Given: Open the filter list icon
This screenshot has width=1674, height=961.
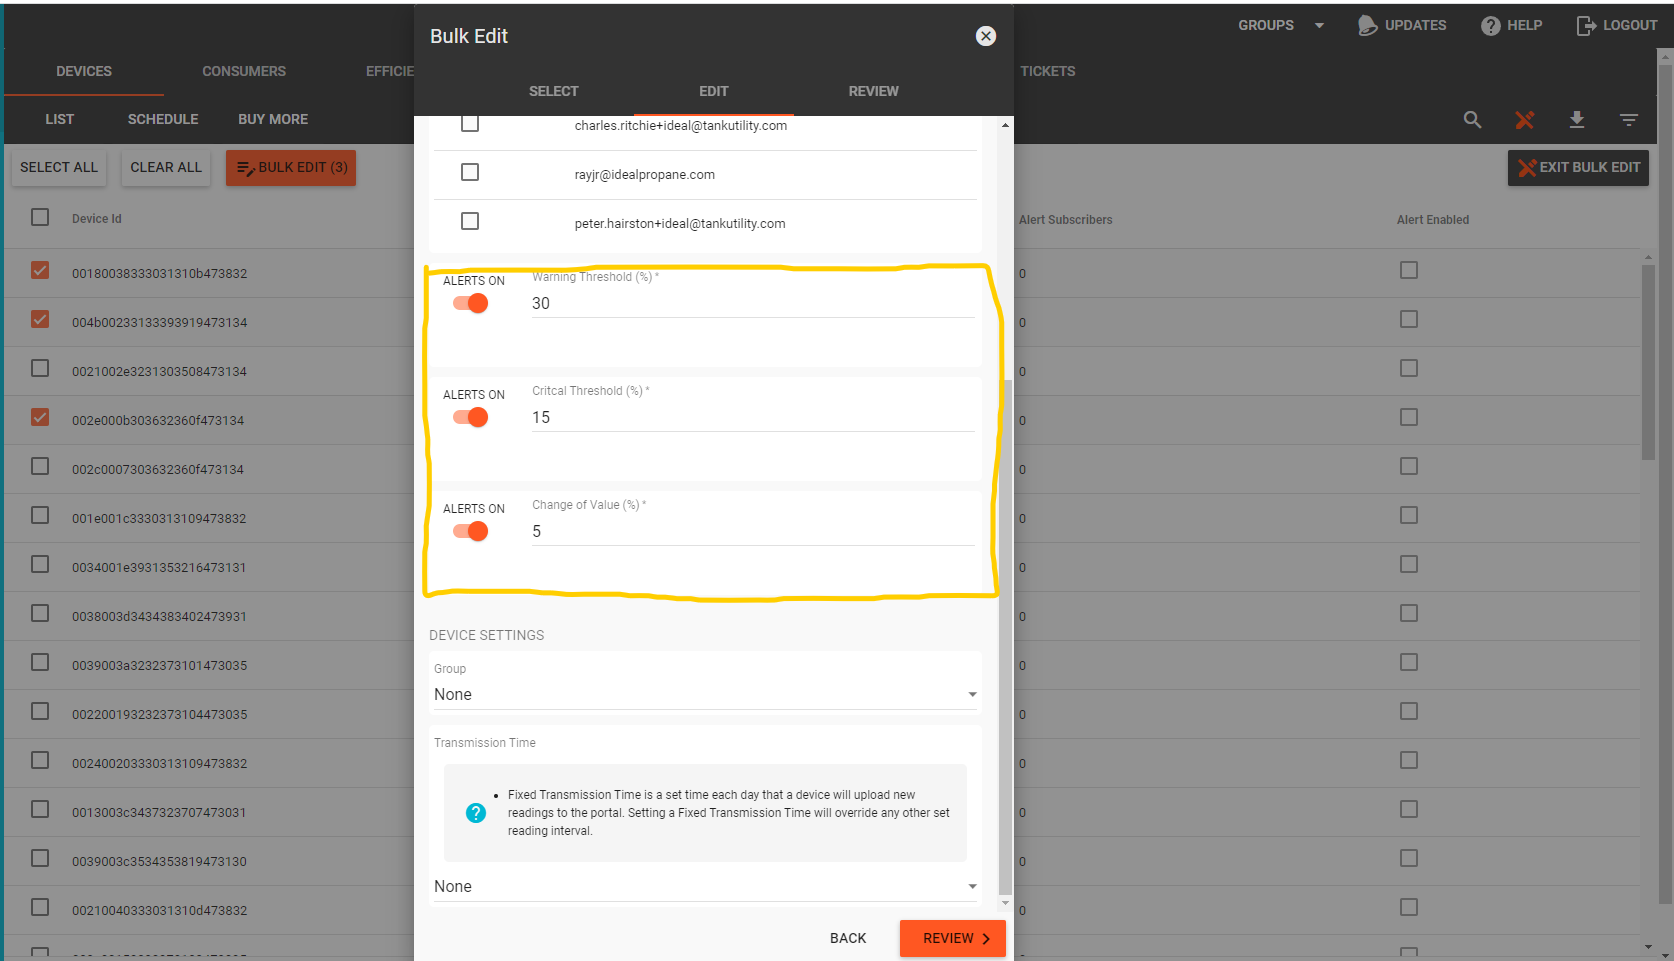Looking at the screenshot, I should (x=1629, y=120).
